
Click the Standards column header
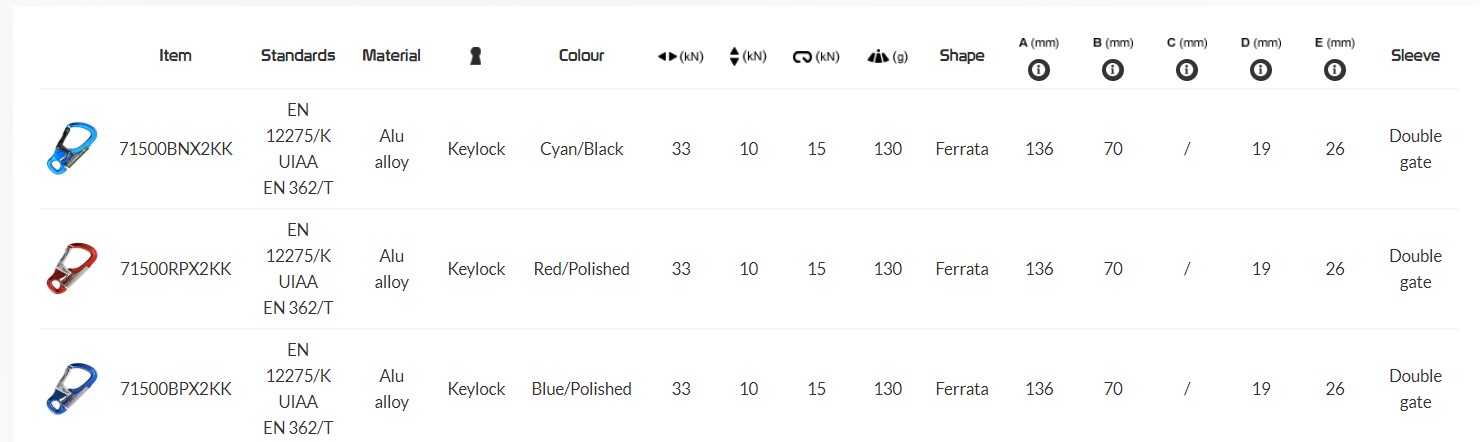[x=298, y=56]
